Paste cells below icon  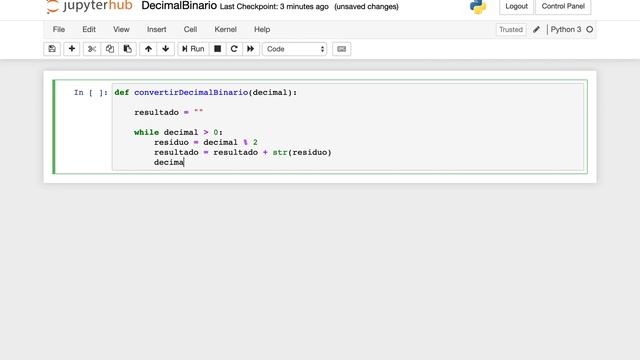(127, 49)
